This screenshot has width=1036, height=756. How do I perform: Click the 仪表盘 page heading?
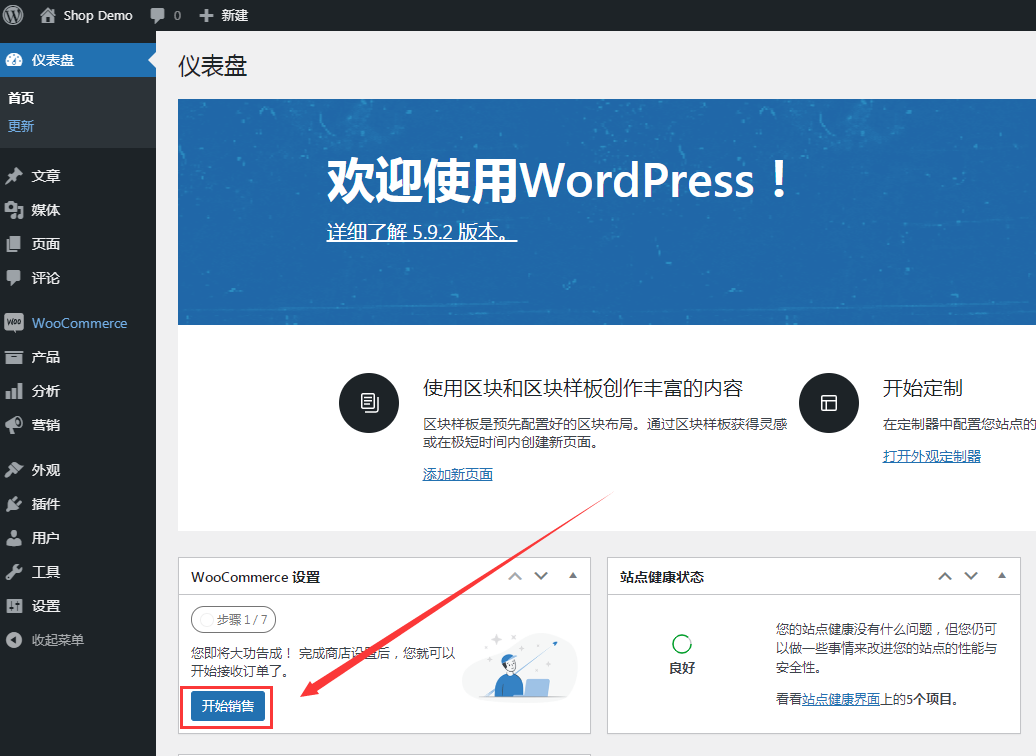point(213,66)
